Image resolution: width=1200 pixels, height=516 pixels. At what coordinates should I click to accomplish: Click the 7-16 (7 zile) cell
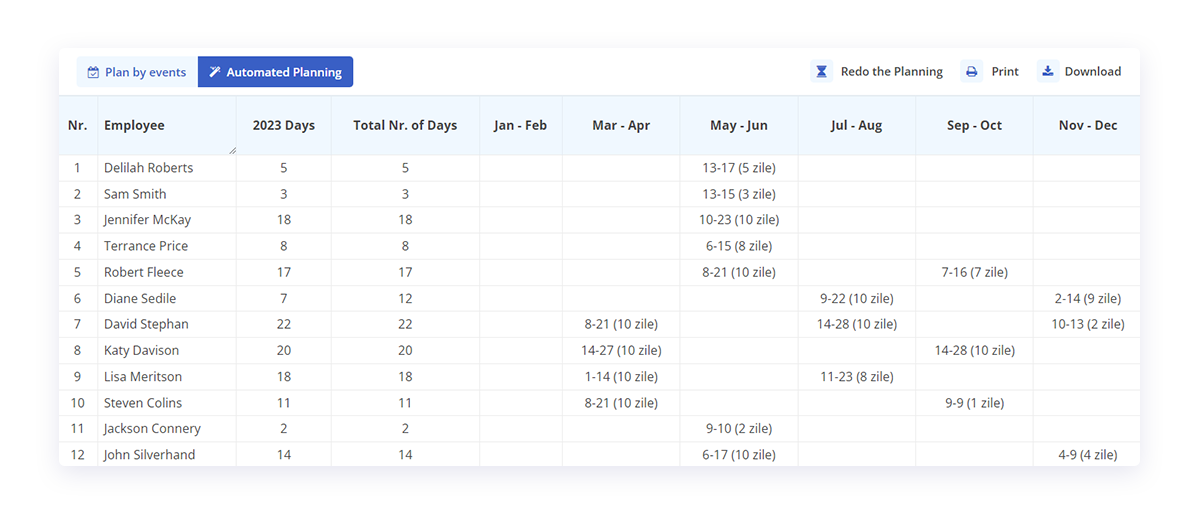point(975,272)
